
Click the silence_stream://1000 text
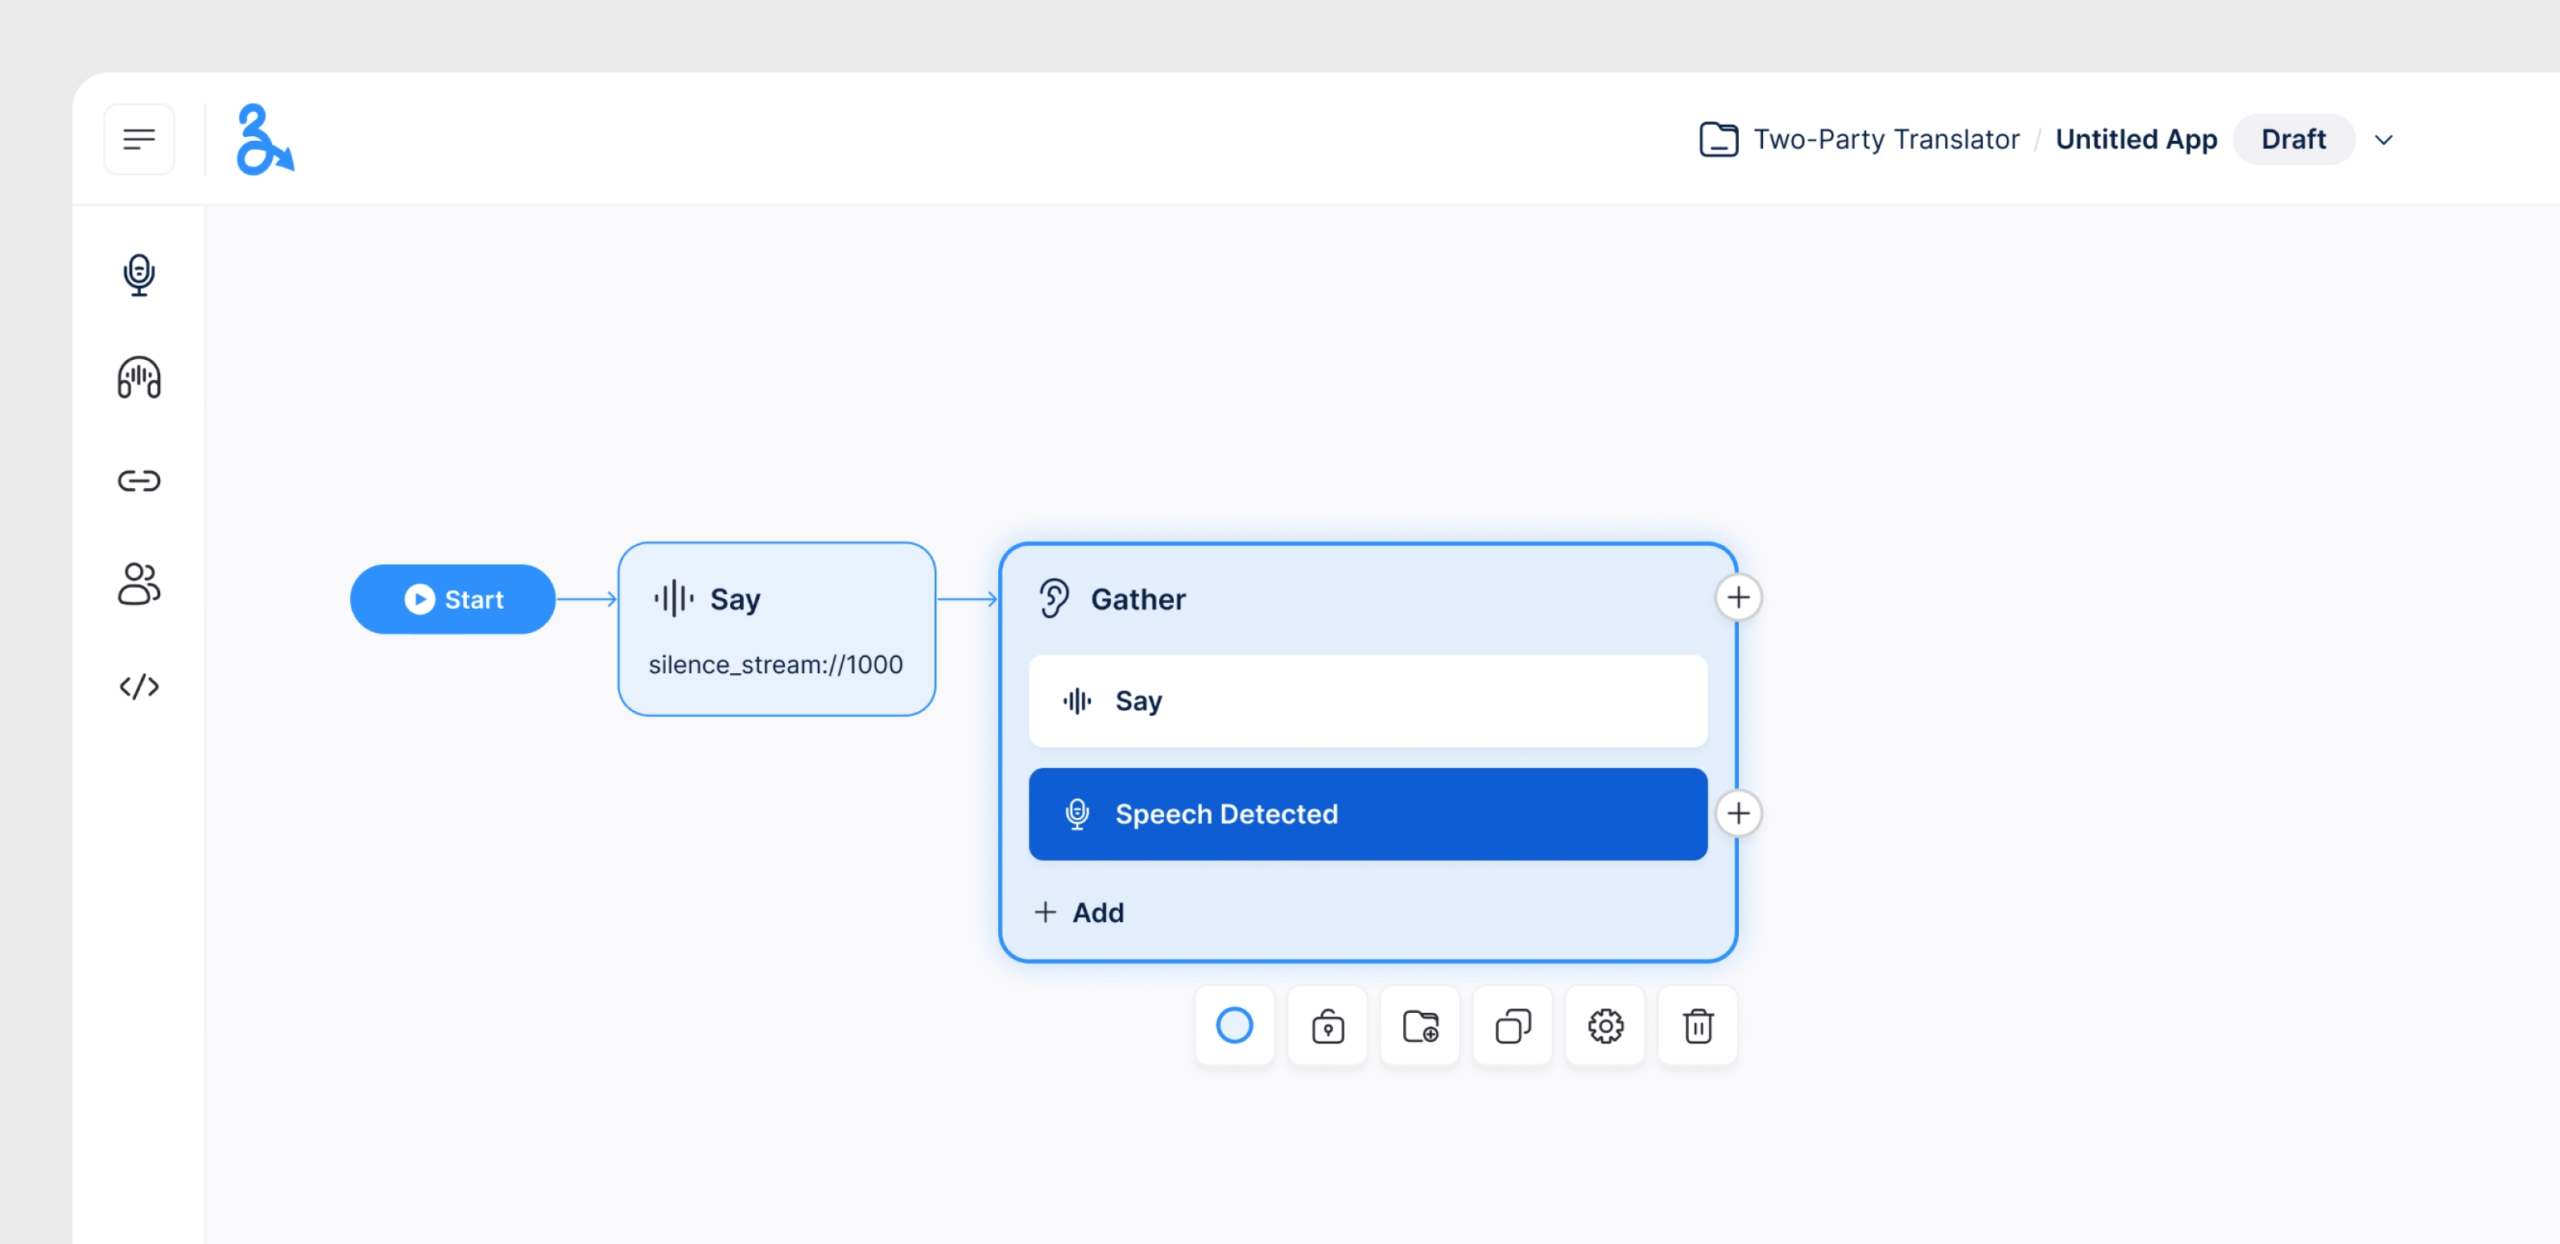[x=775, y=665]
